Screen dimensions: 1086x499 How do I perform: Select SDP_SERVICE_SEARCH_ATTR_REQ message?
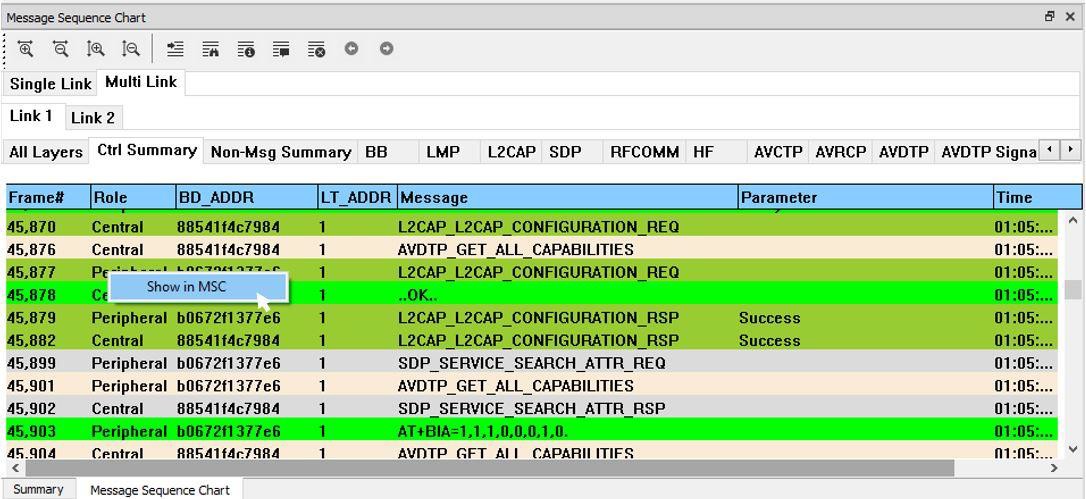(x=531, y=363)
